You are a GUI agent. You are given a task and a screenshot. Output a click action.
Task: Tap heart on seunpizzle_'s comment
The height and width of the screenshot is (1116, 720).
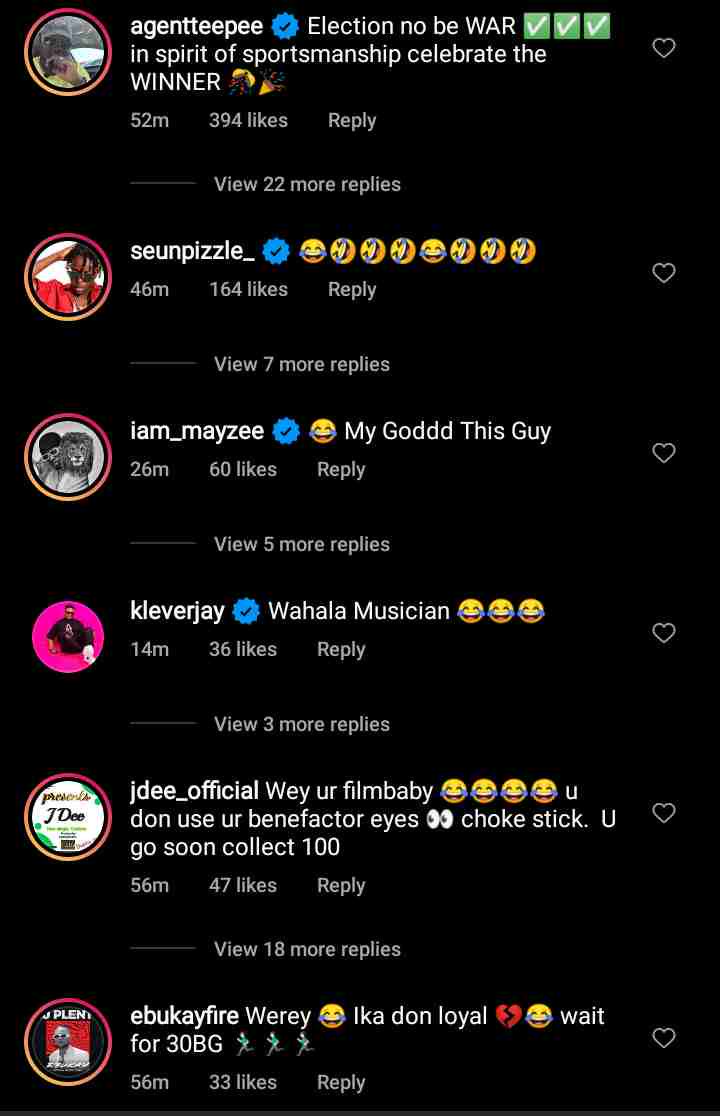[x=664, y=273]
